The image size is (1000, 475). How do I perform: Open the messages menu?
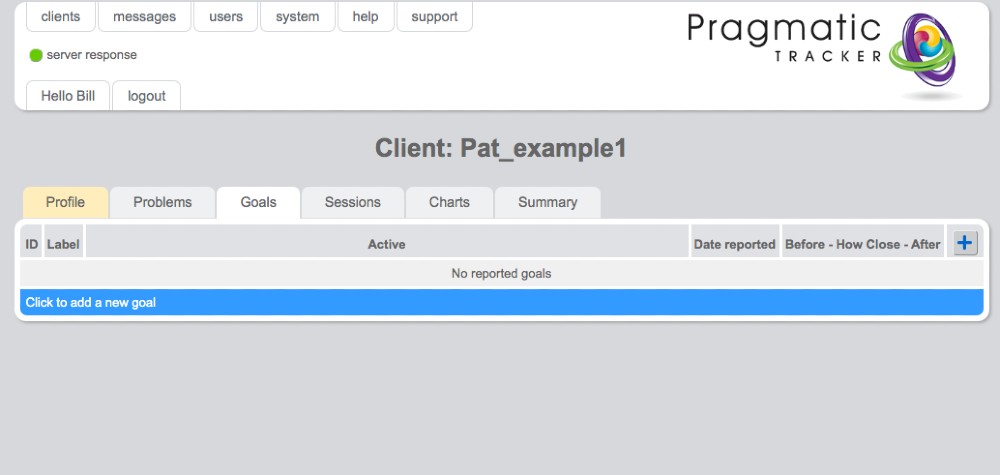[144, 17]
